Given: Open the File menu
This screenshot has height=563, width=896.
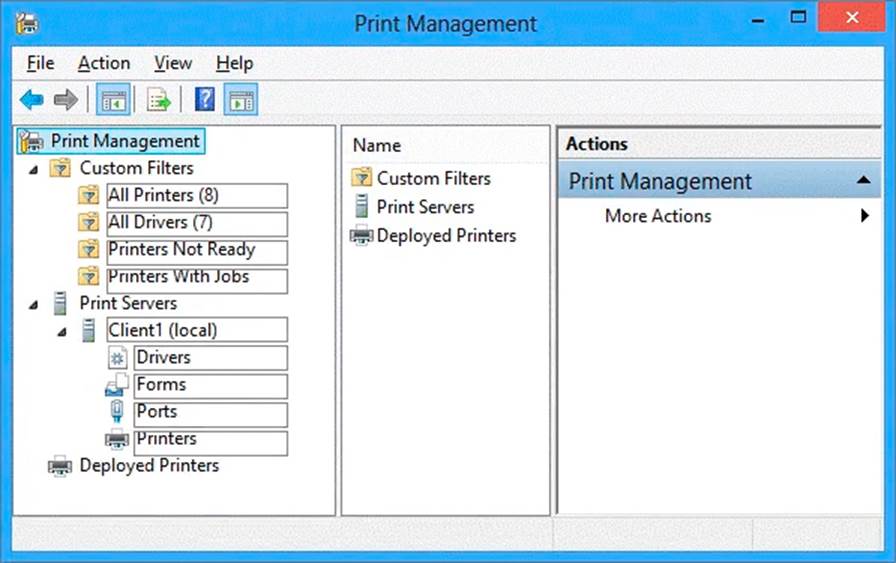Looking at the screenshot, I should tap(41, 63).
